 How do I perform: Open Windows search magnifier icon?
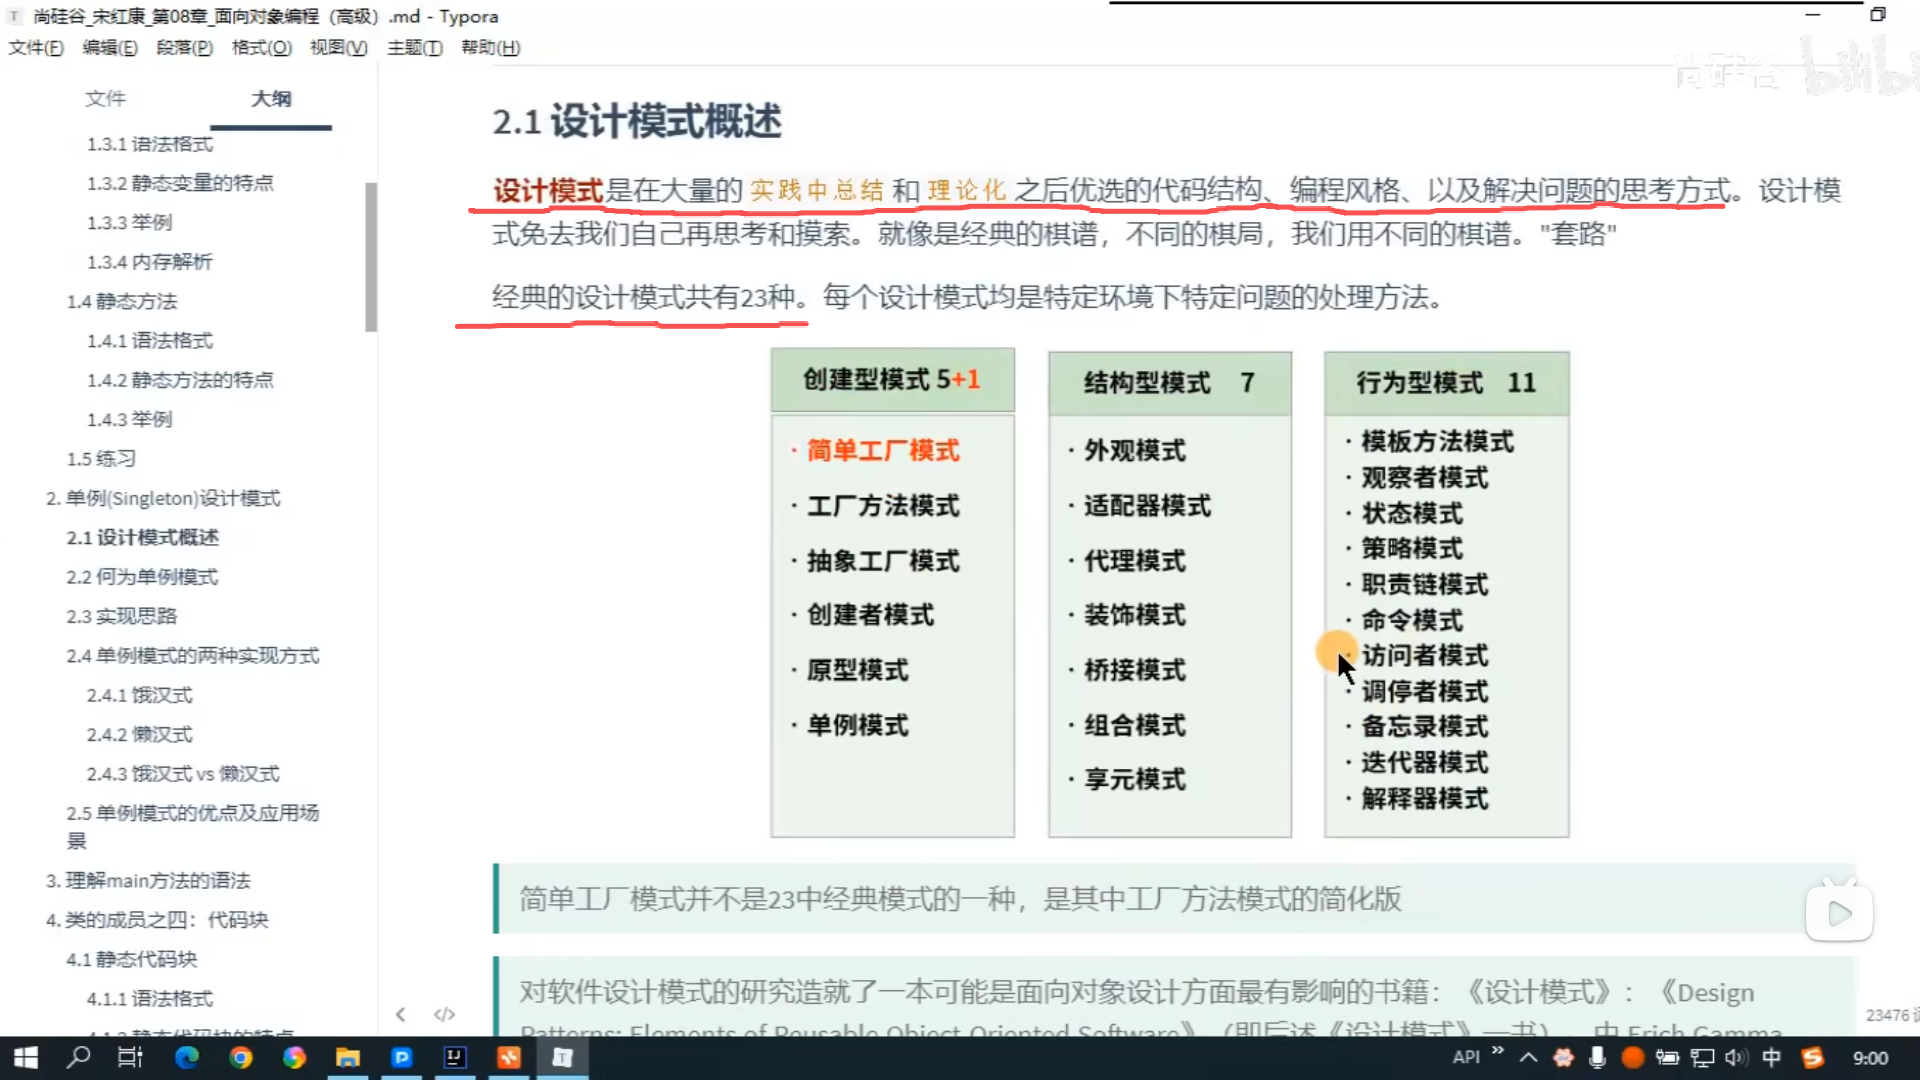[78, 1057]
